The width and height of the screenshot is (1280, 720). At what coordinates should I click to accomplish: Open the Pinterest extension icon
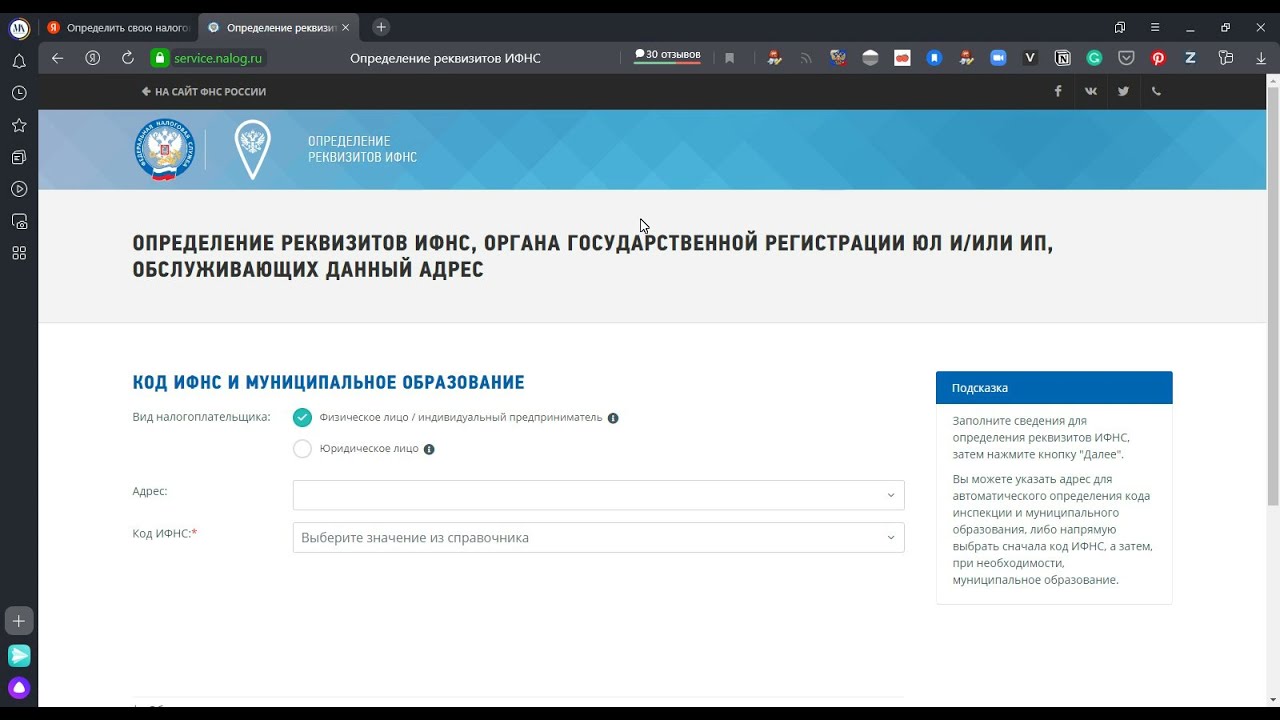tap(1158, 58)
